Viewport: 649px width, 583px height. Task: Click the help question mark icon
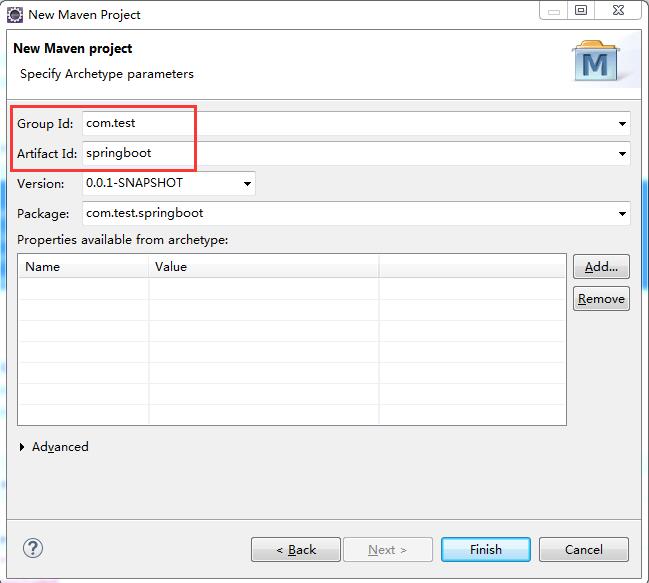tap(33, 548)
